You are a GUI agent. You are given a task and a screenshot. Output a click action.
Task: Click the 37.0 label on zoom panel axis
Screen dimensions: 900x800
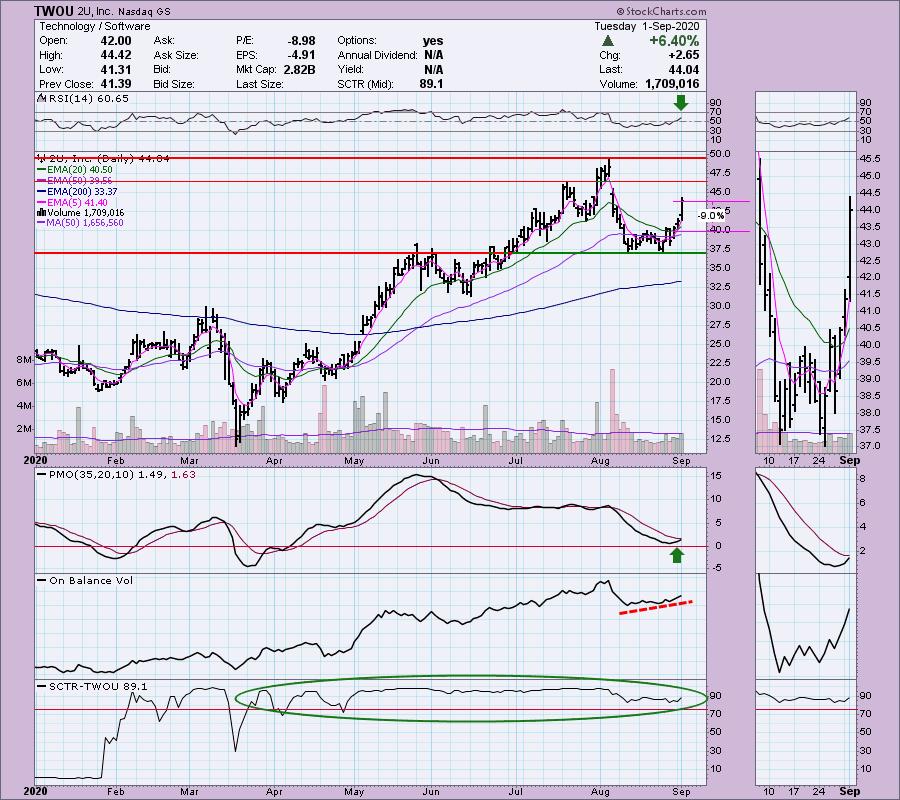(870, 446)
